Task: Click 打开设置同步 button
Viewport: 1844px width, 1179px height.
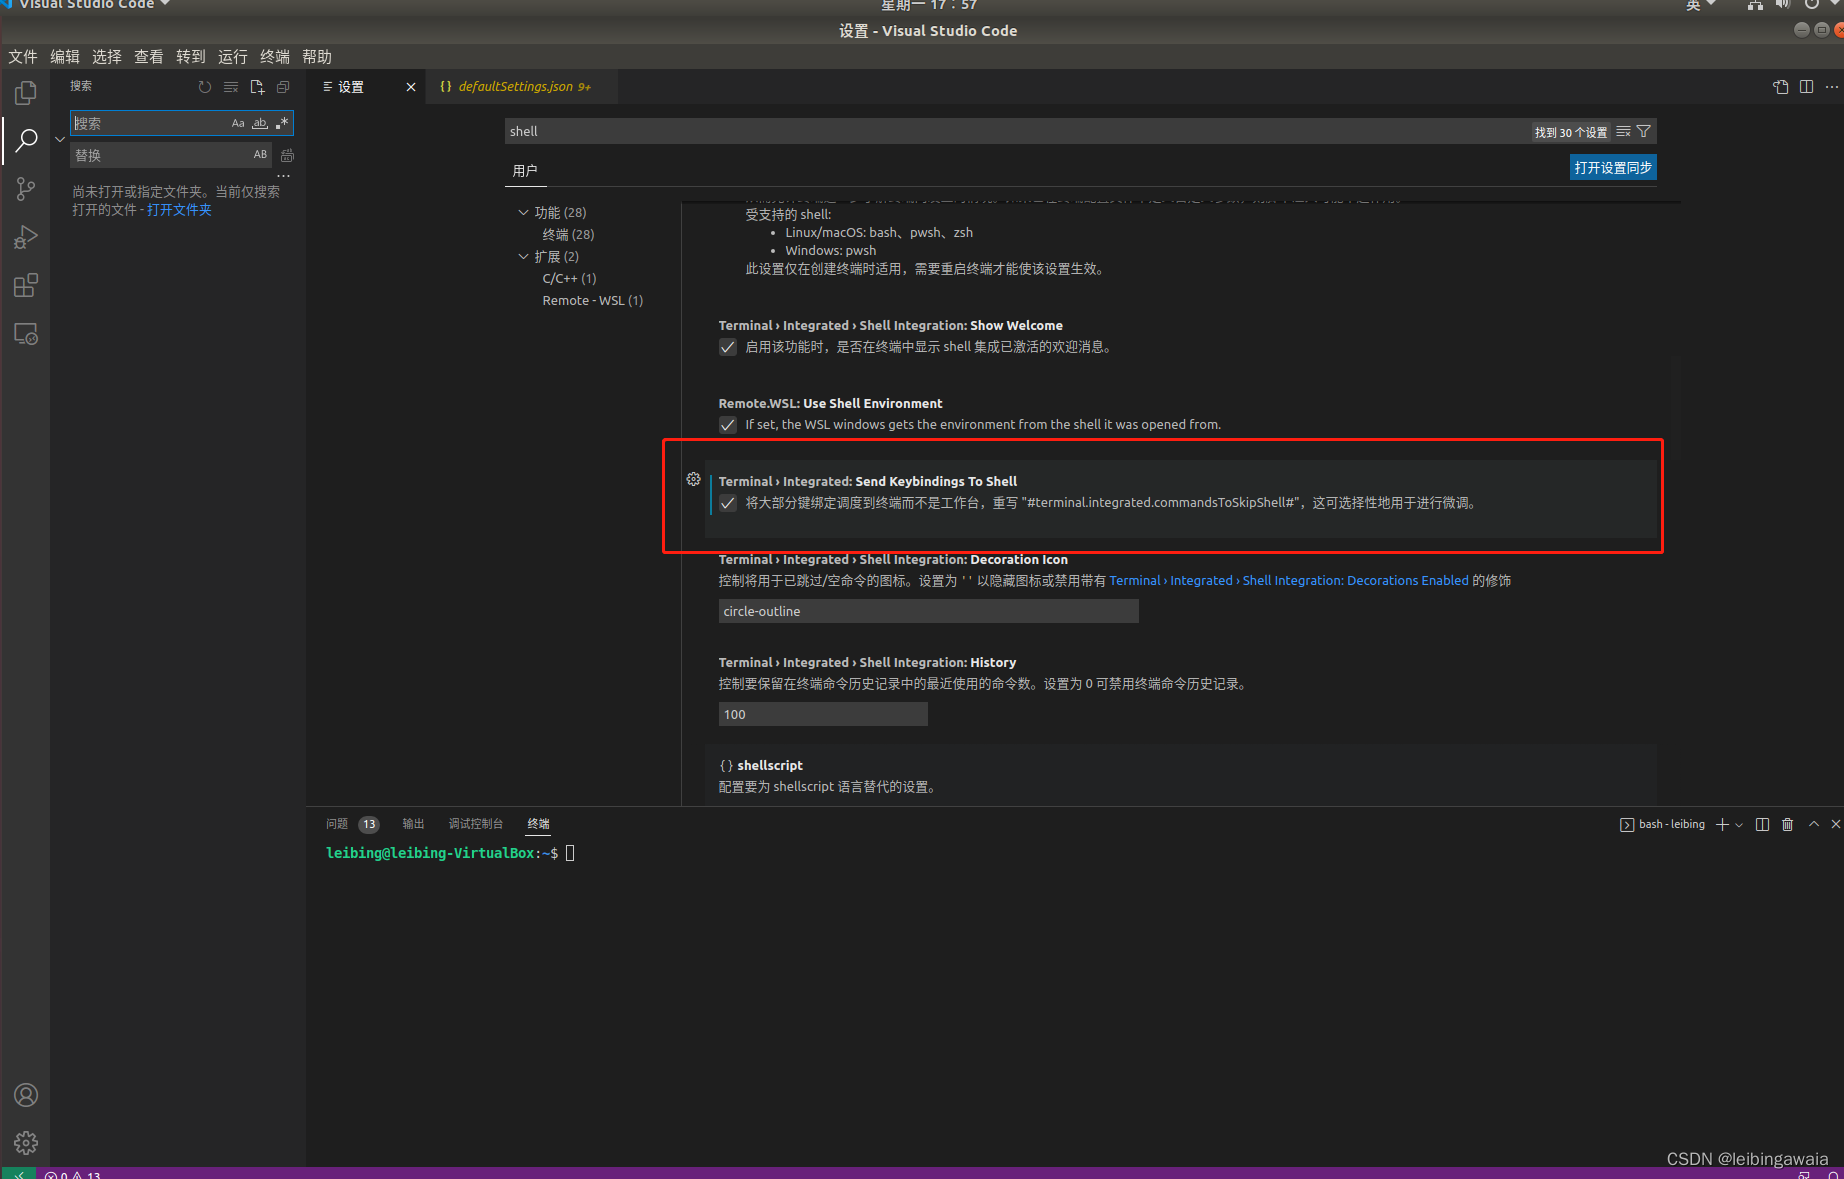Action: coord(1613,168)
